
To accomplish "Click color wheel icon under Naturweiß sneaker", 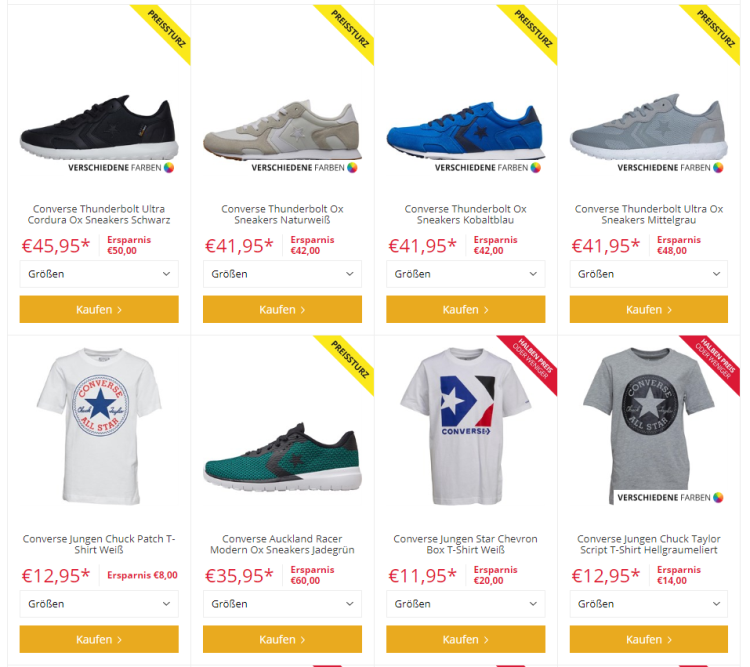I will click(352, 167).
